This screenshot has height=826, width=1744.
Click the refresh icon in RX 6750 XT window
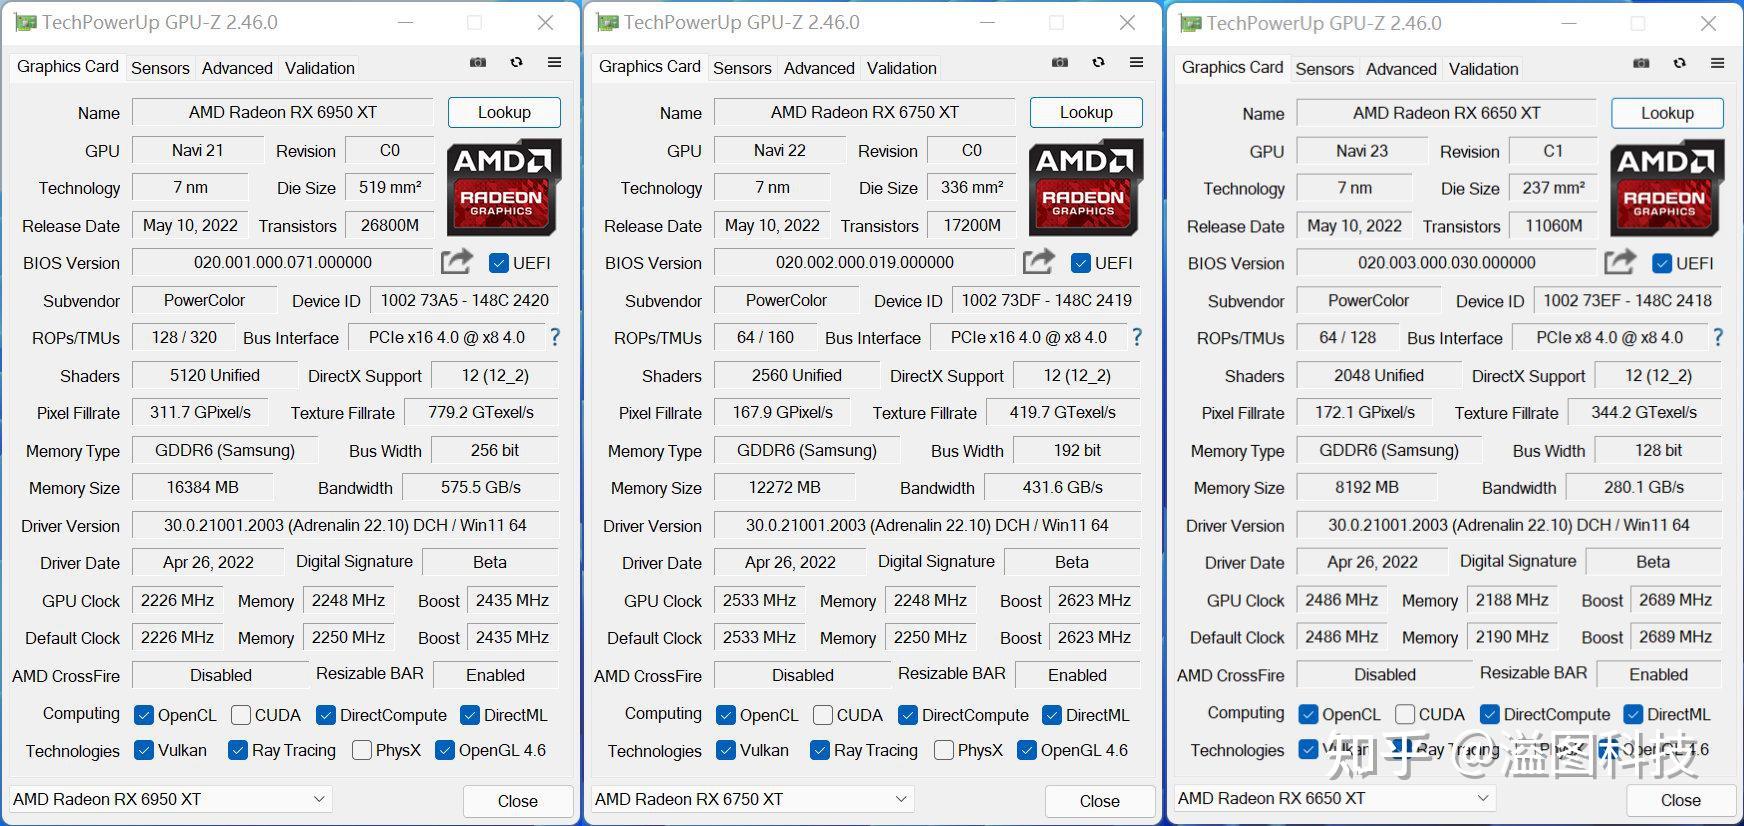(1098, 63)
